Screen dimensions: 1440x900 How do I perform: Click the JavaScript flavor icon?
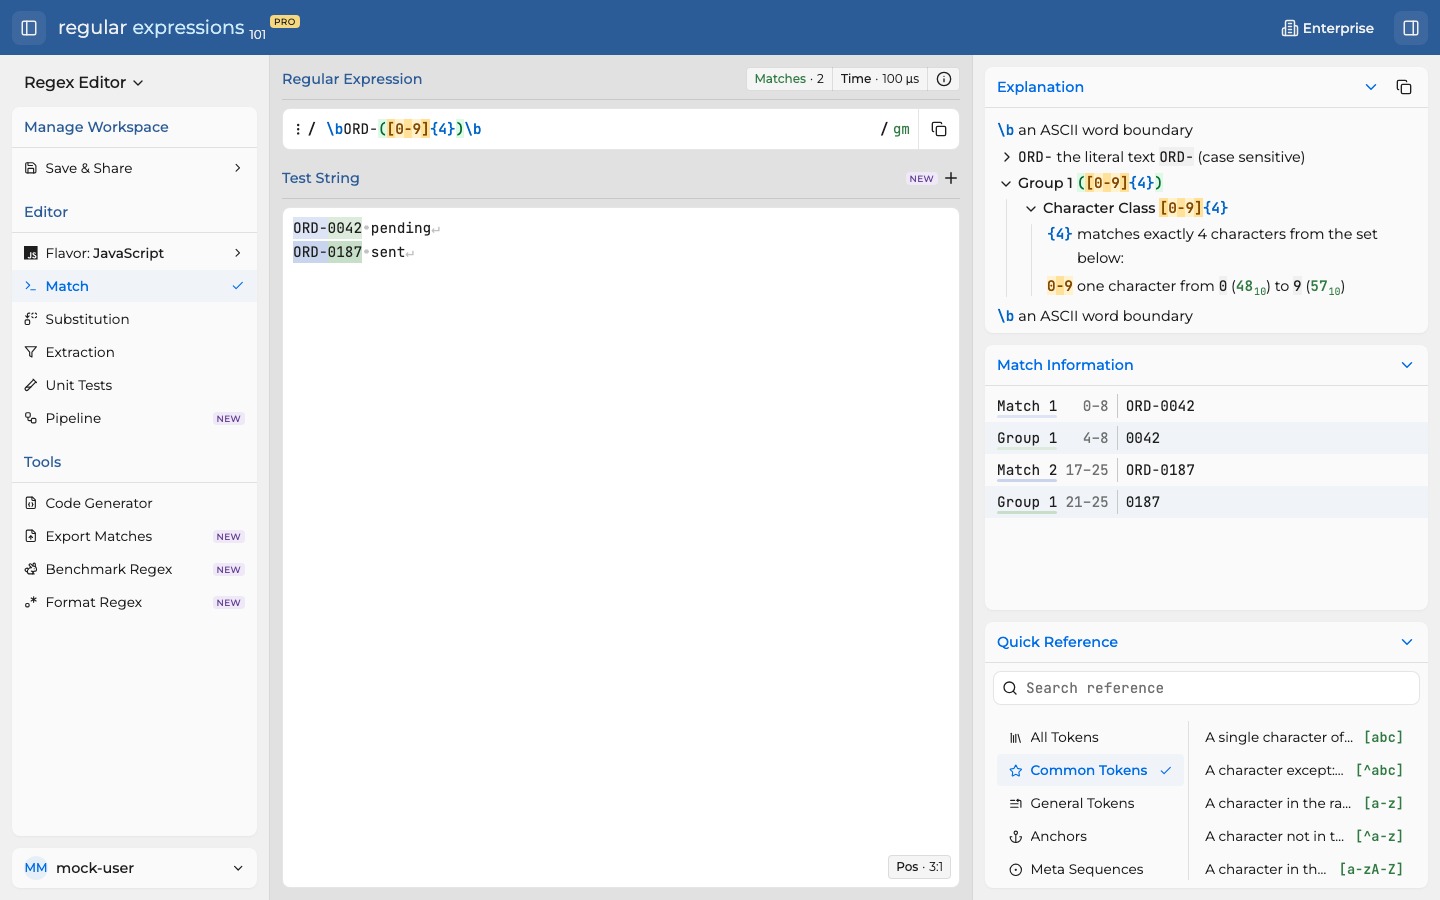tap(31, 253)
